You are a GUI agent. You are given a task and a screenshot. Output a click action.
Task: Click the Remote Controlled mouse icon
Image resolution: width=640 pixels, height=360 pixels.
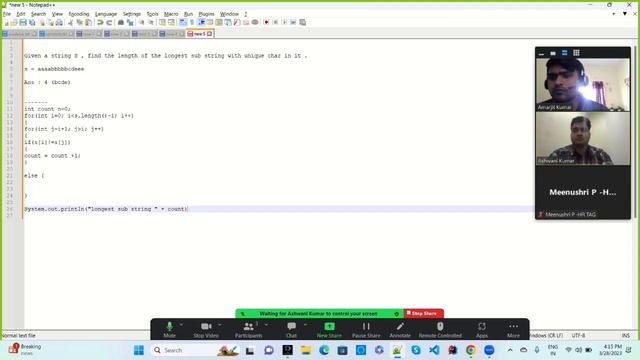tap(440, 329)
